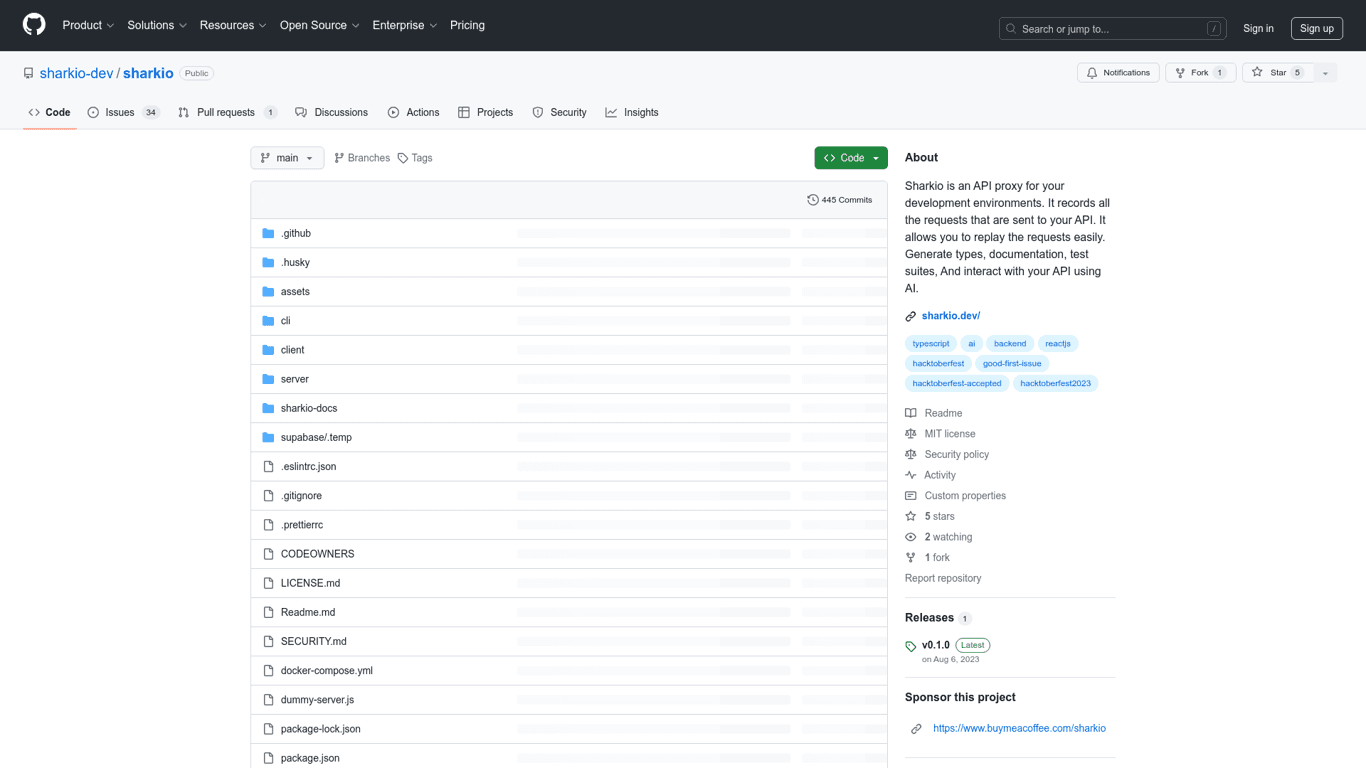Star the sharkio repository
This screenshot has height=768, width=1366.
coord(1276,73)
